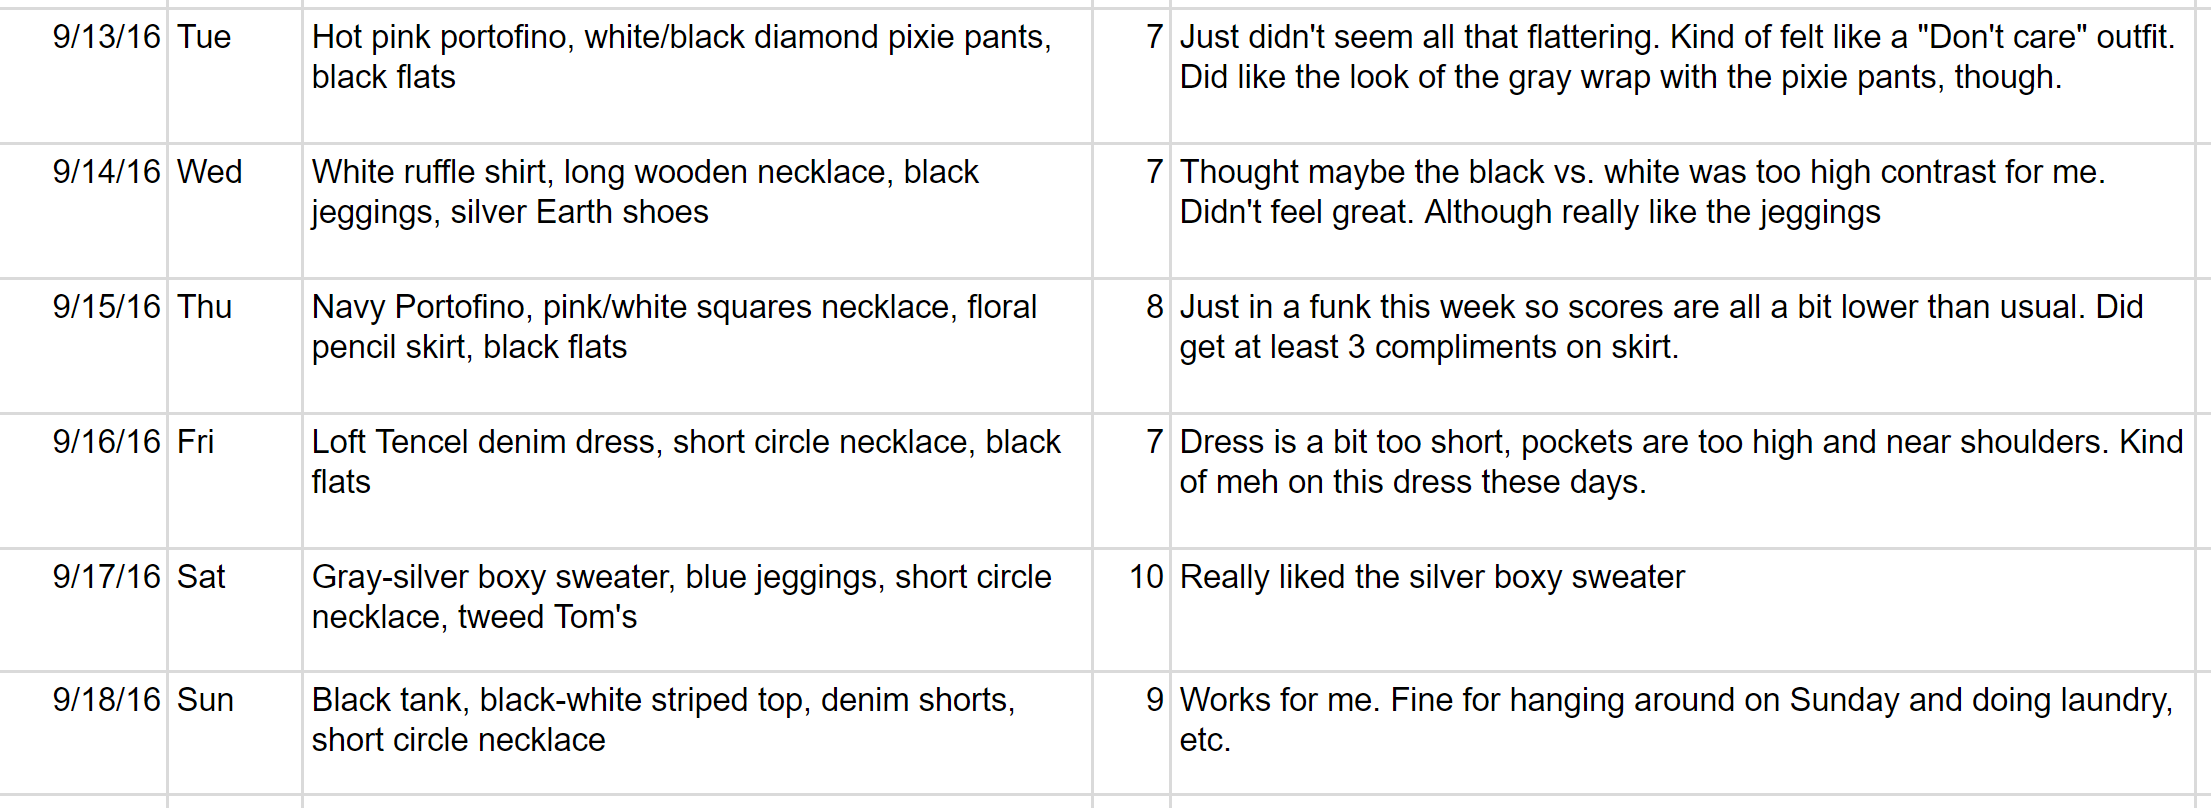
Task: Select the "Really liked the silver boxy sweater" cell
Action: [x=1683, y=610]
